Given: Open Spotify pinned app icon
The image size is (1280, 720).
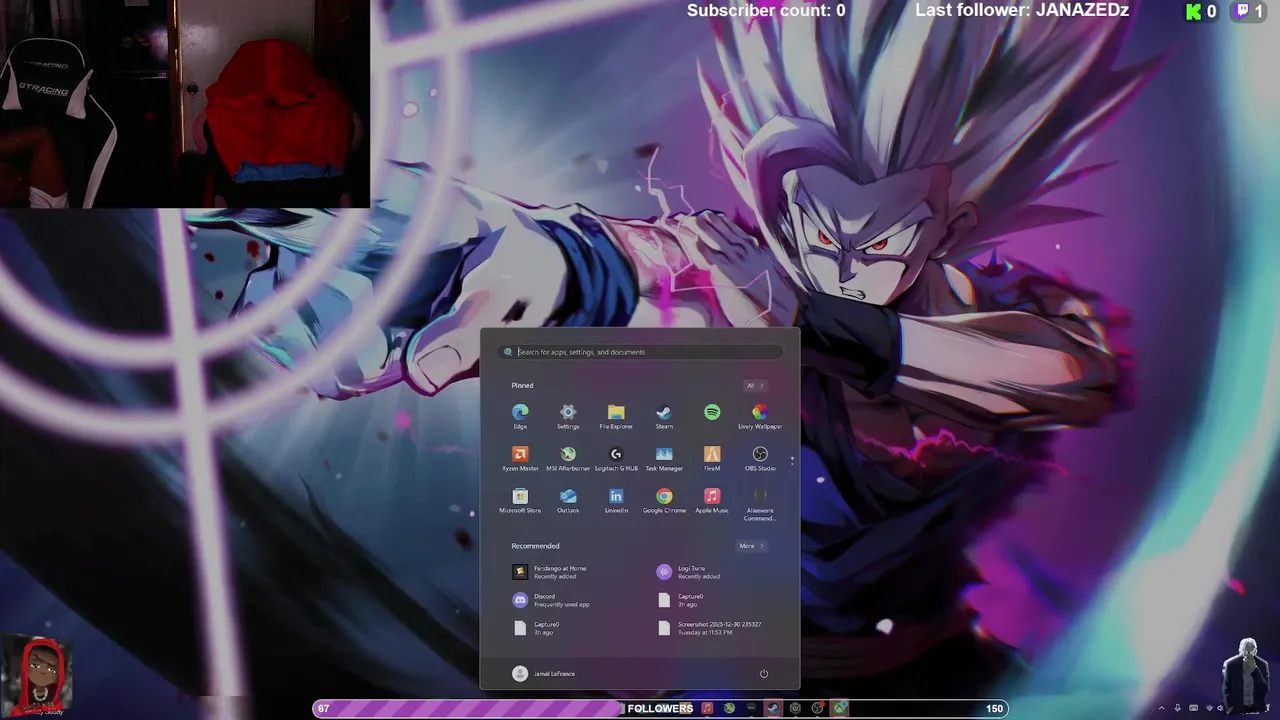Looking at the screenshot, I should click(x=712, y=412).
